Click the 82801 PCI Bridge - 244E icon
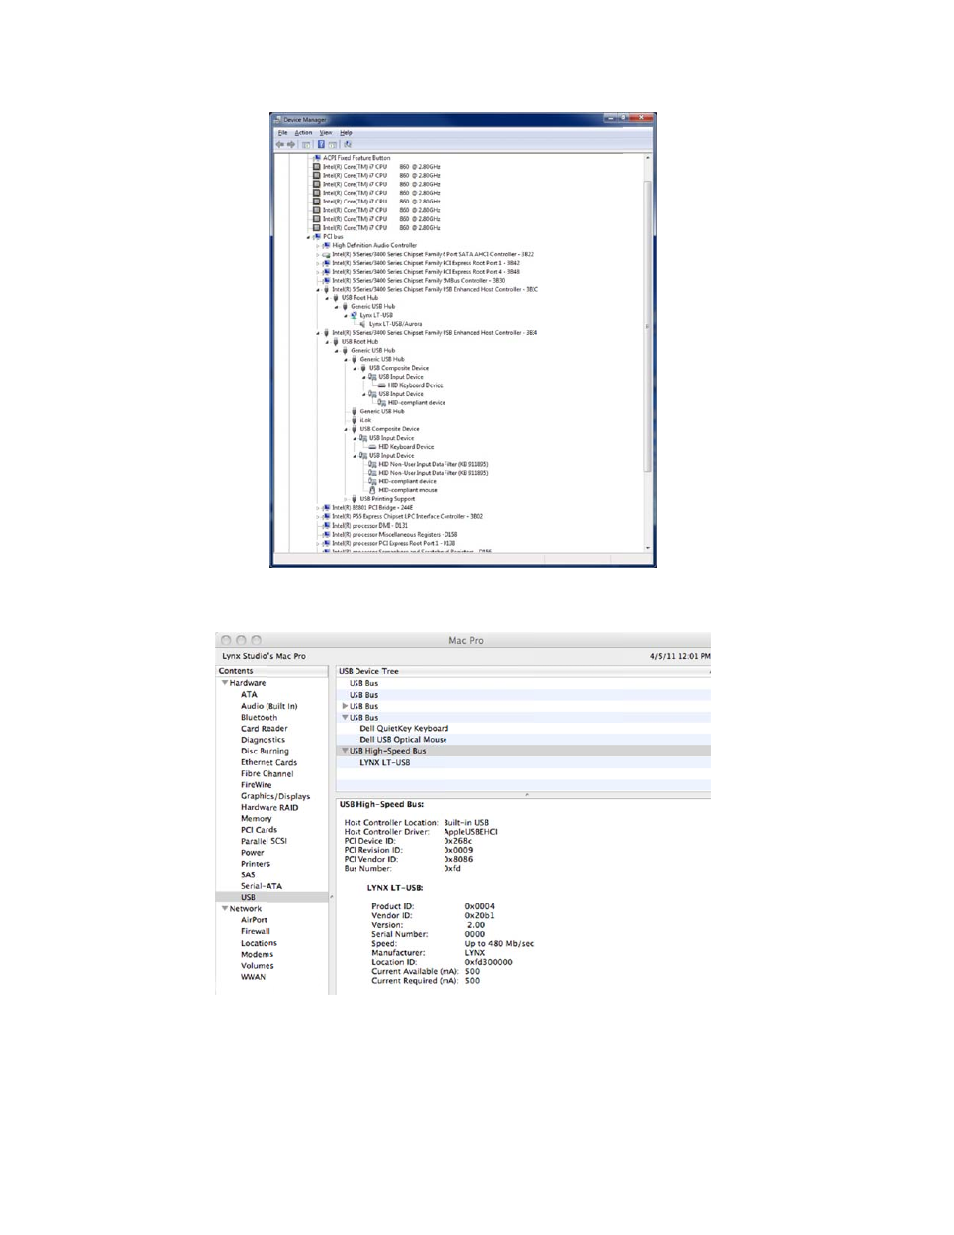This screenshot has width=954, height=1235. [x=327, y=508]
